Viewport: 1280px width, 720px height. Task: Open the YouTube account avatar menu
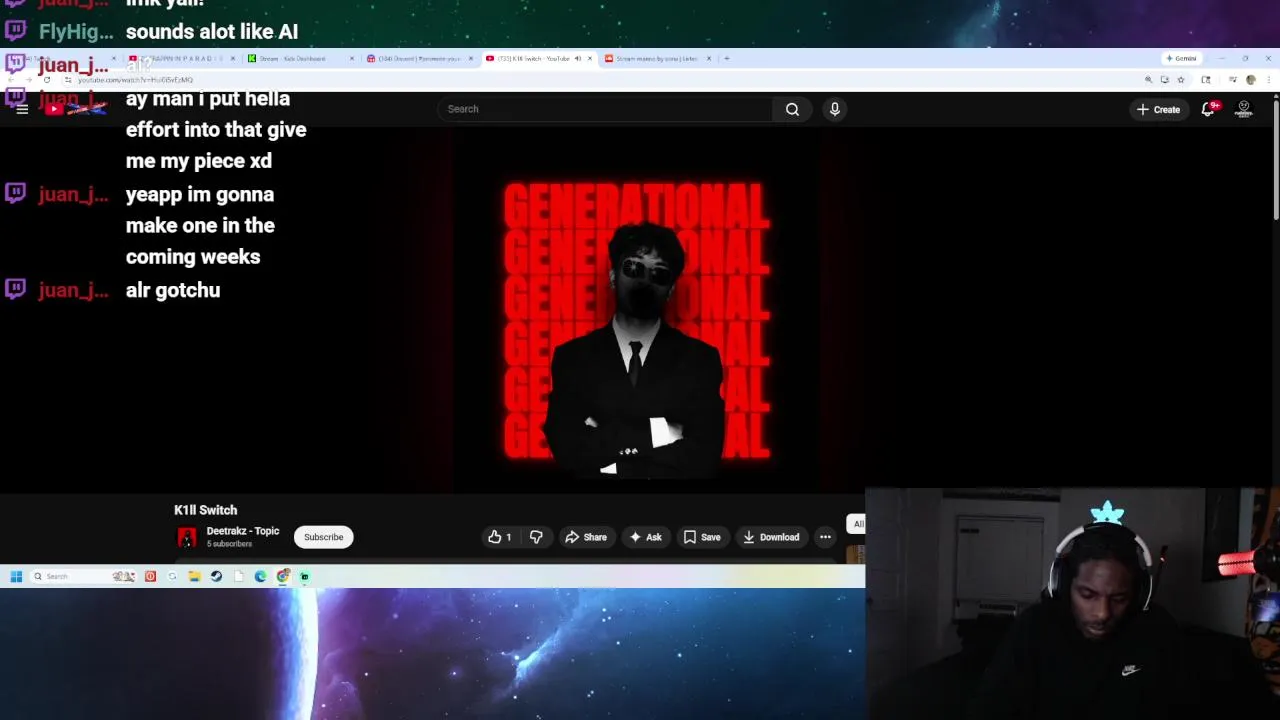[1244, 109]
